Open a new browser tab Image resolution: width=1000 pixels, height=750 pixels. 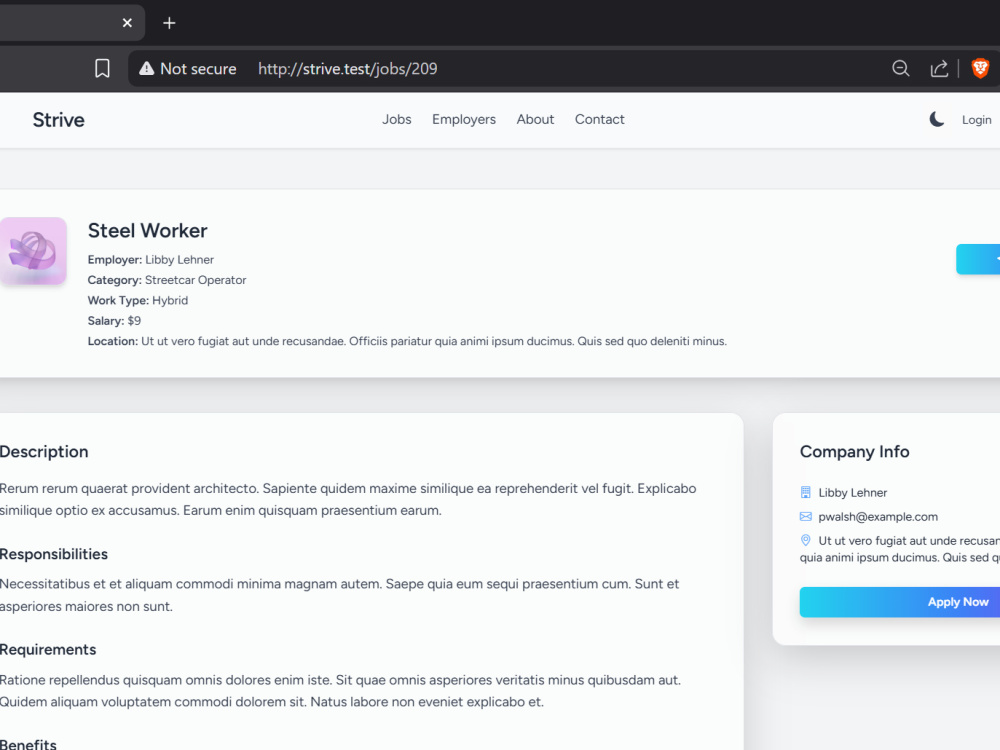point(169,24)
